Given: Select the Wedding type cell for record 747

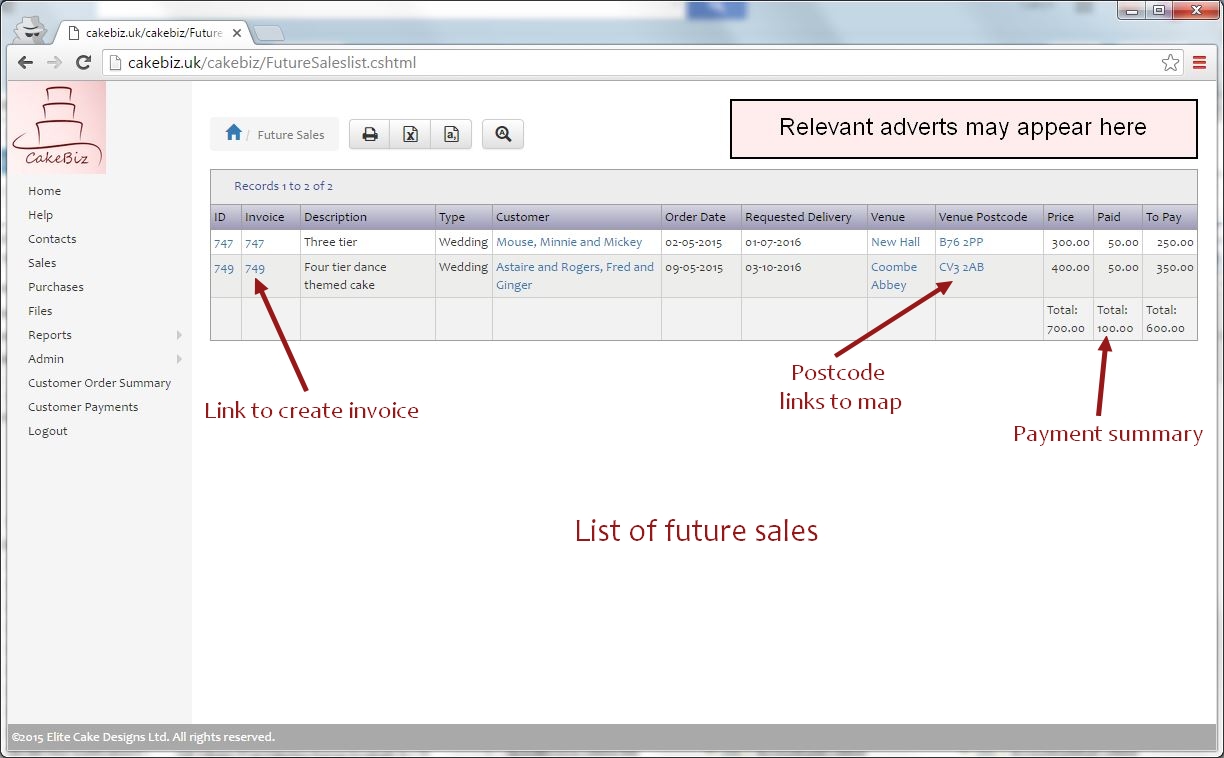Looking at the screenshot, I should [463, 241].
